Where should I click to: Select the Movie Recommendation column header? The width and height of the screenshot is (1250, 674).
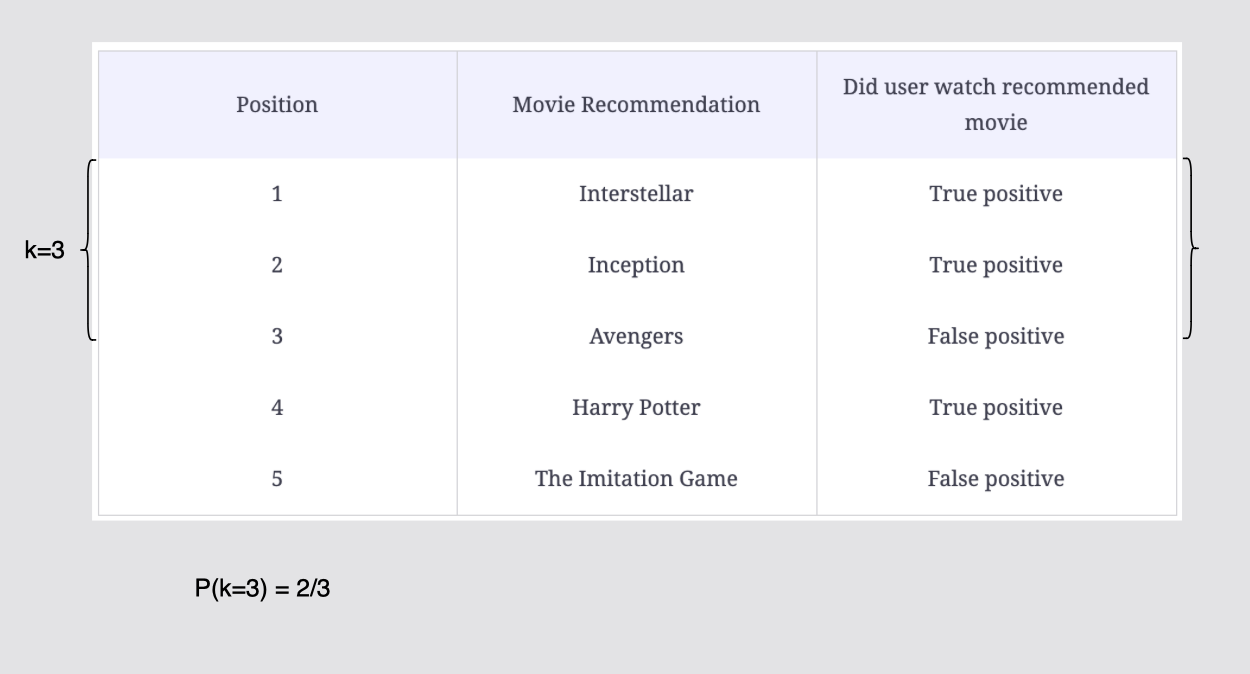[x=636, y=105]
